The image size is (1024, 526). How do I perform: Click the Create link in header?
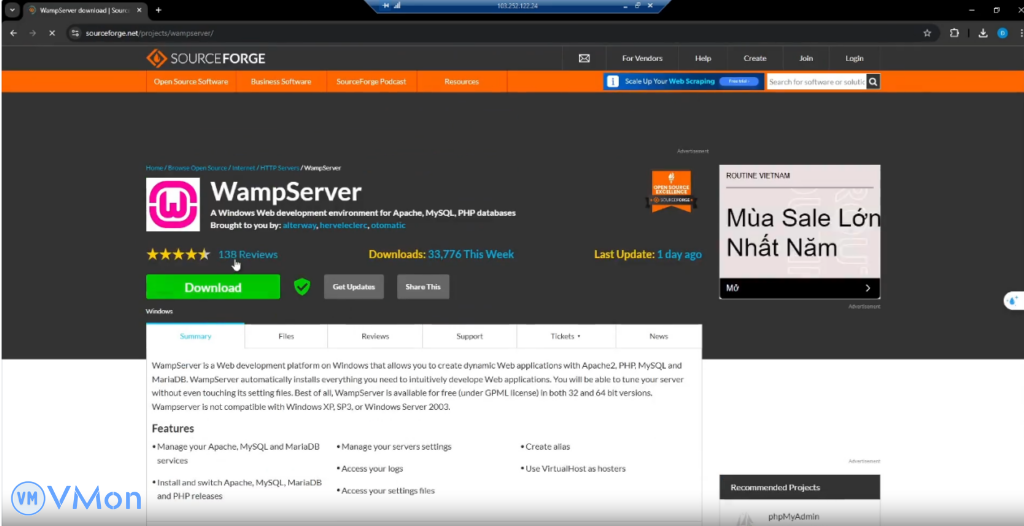(754, 58)
